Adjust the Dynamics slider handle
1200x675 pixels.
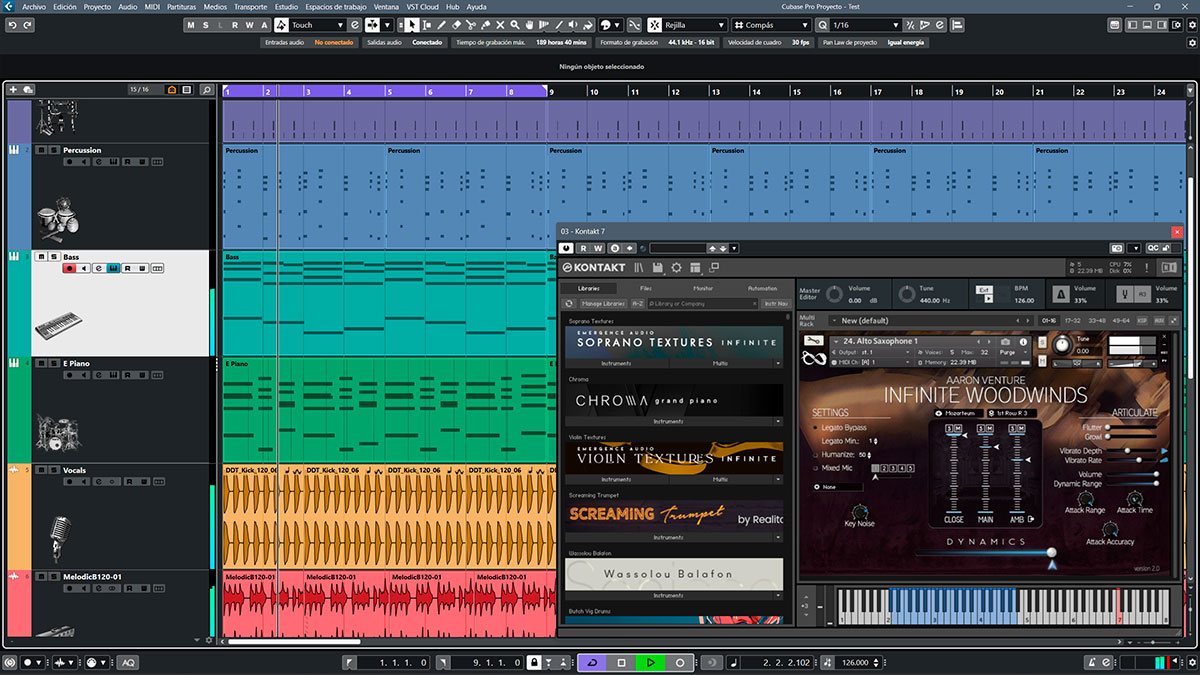(1051, 553)
